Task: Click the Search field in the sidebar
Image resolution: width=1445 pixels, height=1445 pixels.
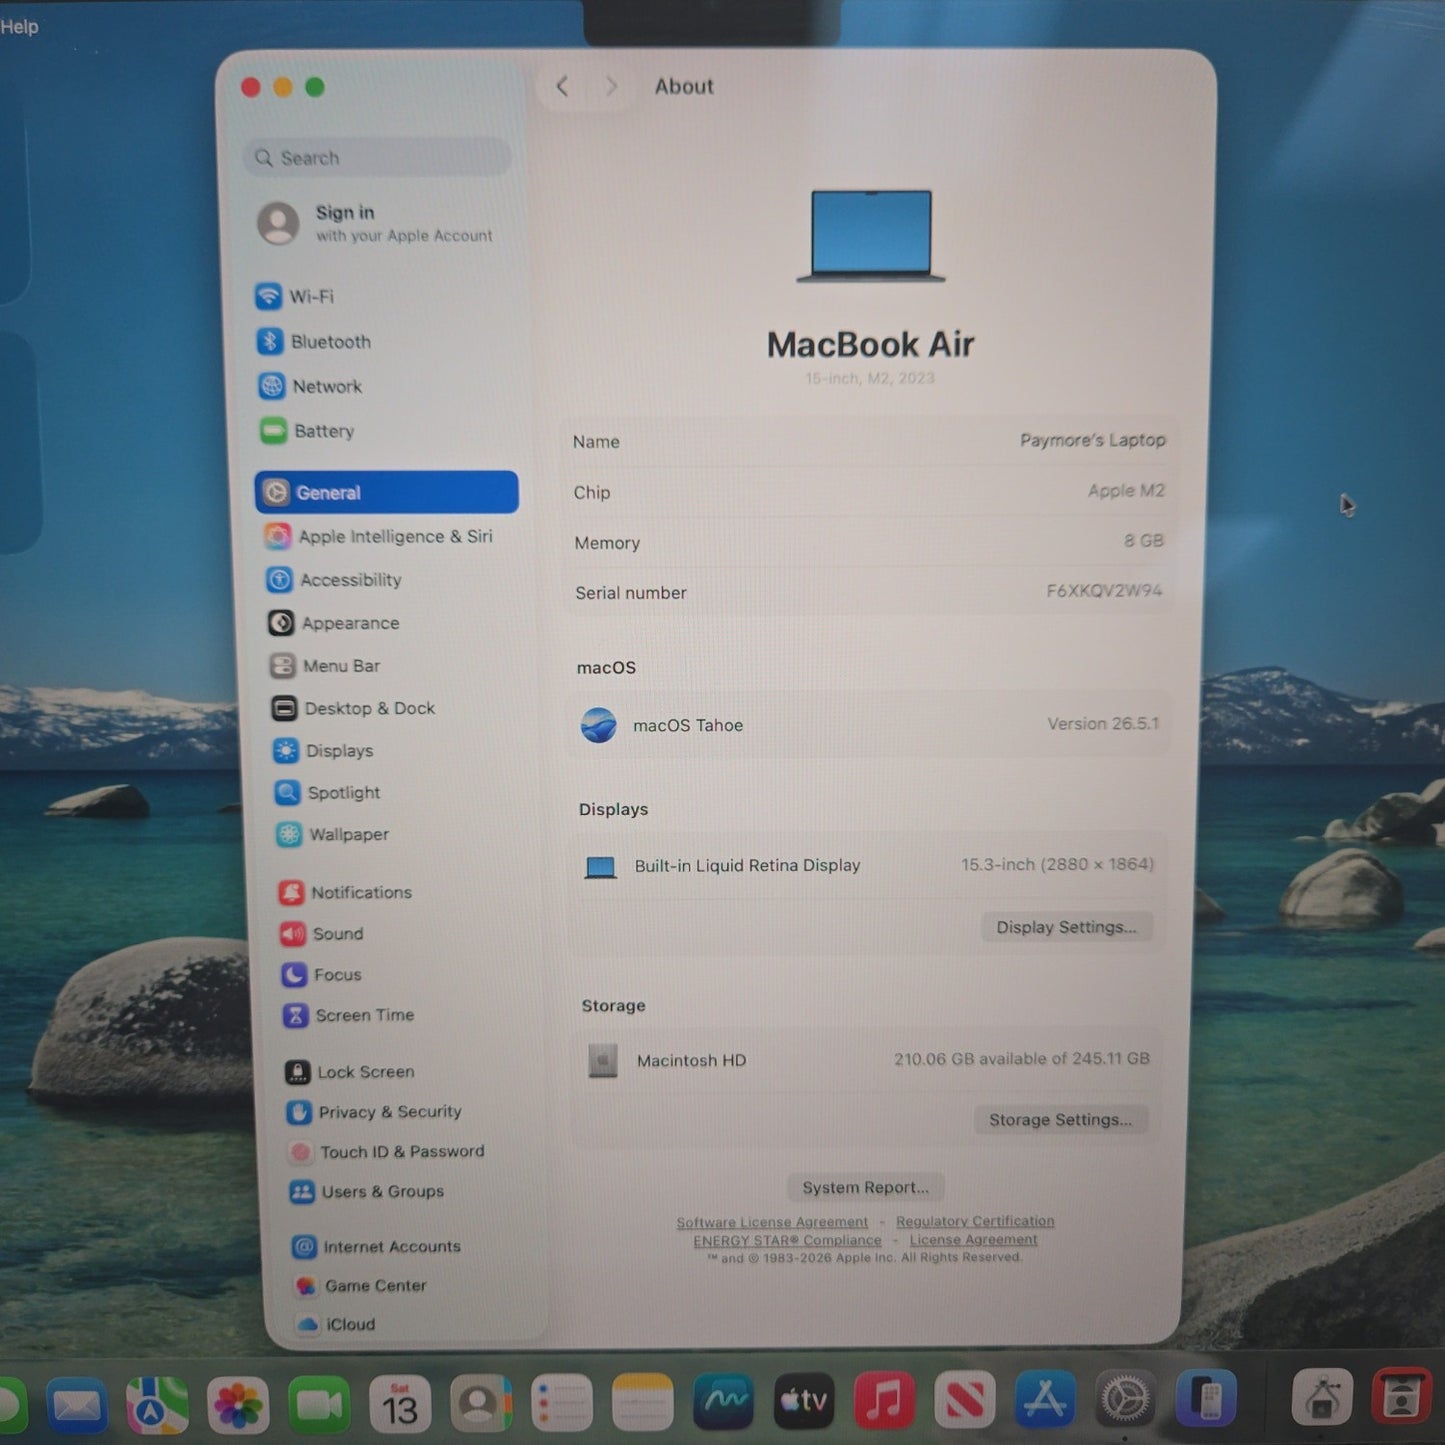Action: tap(377, 158)
